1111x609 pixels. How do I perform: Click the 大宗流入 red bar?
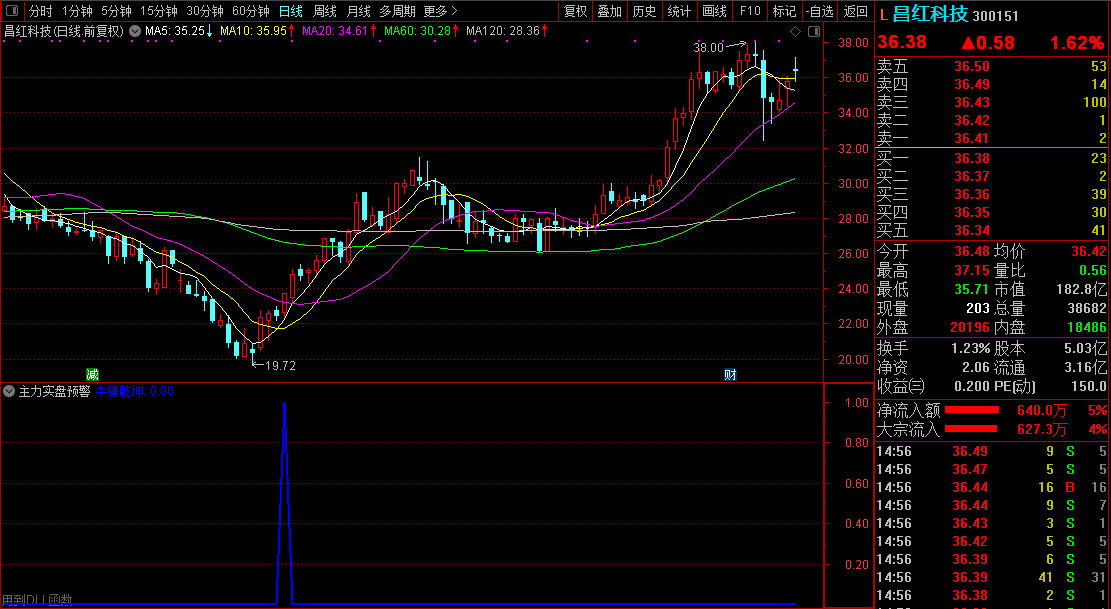tap(971, 429)
